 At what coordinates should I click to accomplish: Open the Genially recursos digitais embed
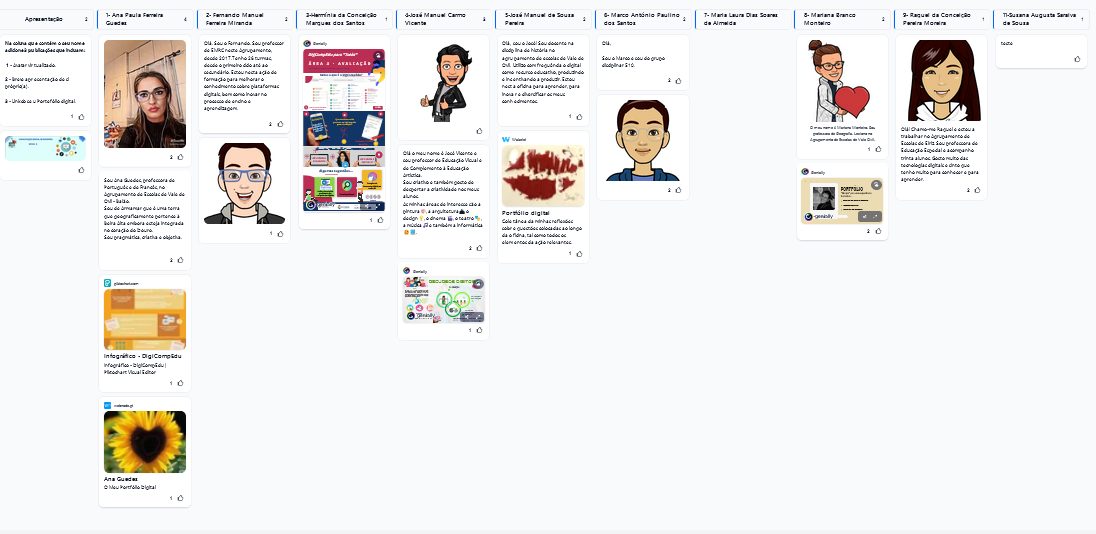point(443,299)
